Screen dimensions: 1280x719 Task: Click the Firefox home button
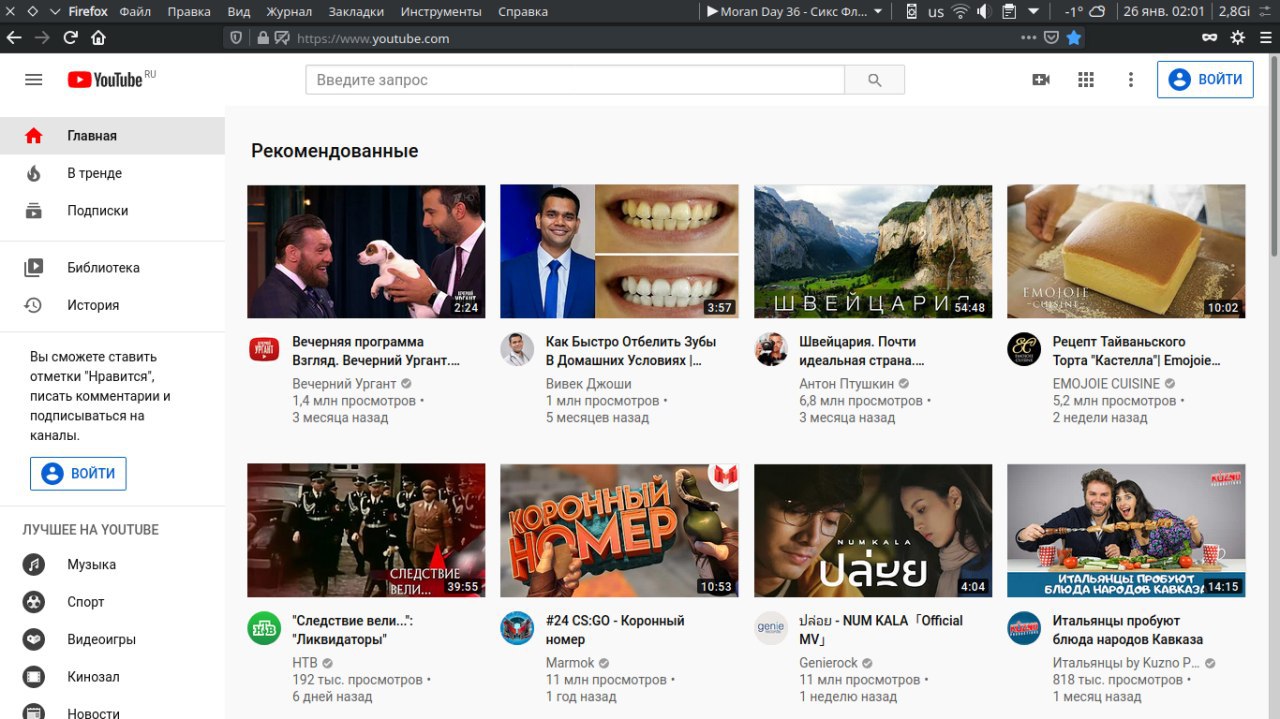pos(98,38)
